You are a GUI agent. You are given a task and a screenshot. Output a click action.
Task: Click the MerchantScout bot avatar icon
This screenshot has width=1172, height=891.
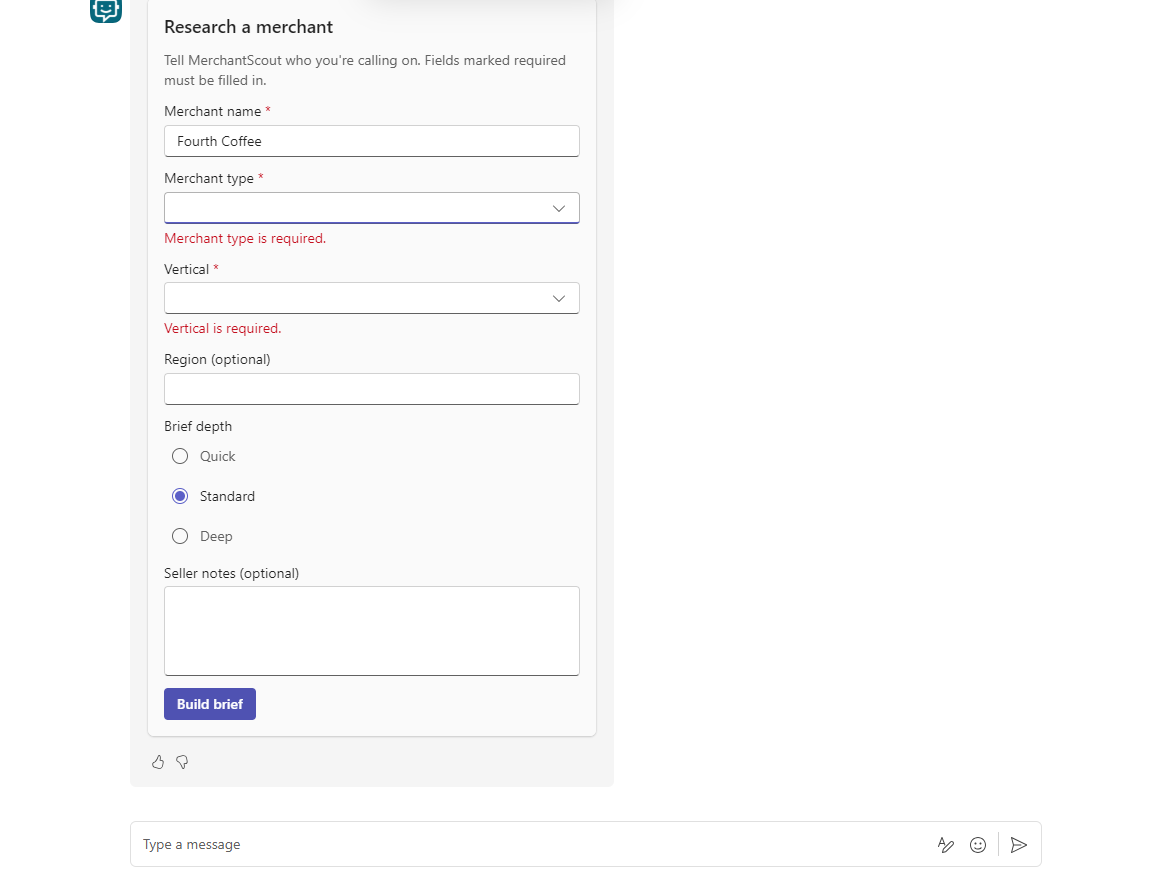105,10
